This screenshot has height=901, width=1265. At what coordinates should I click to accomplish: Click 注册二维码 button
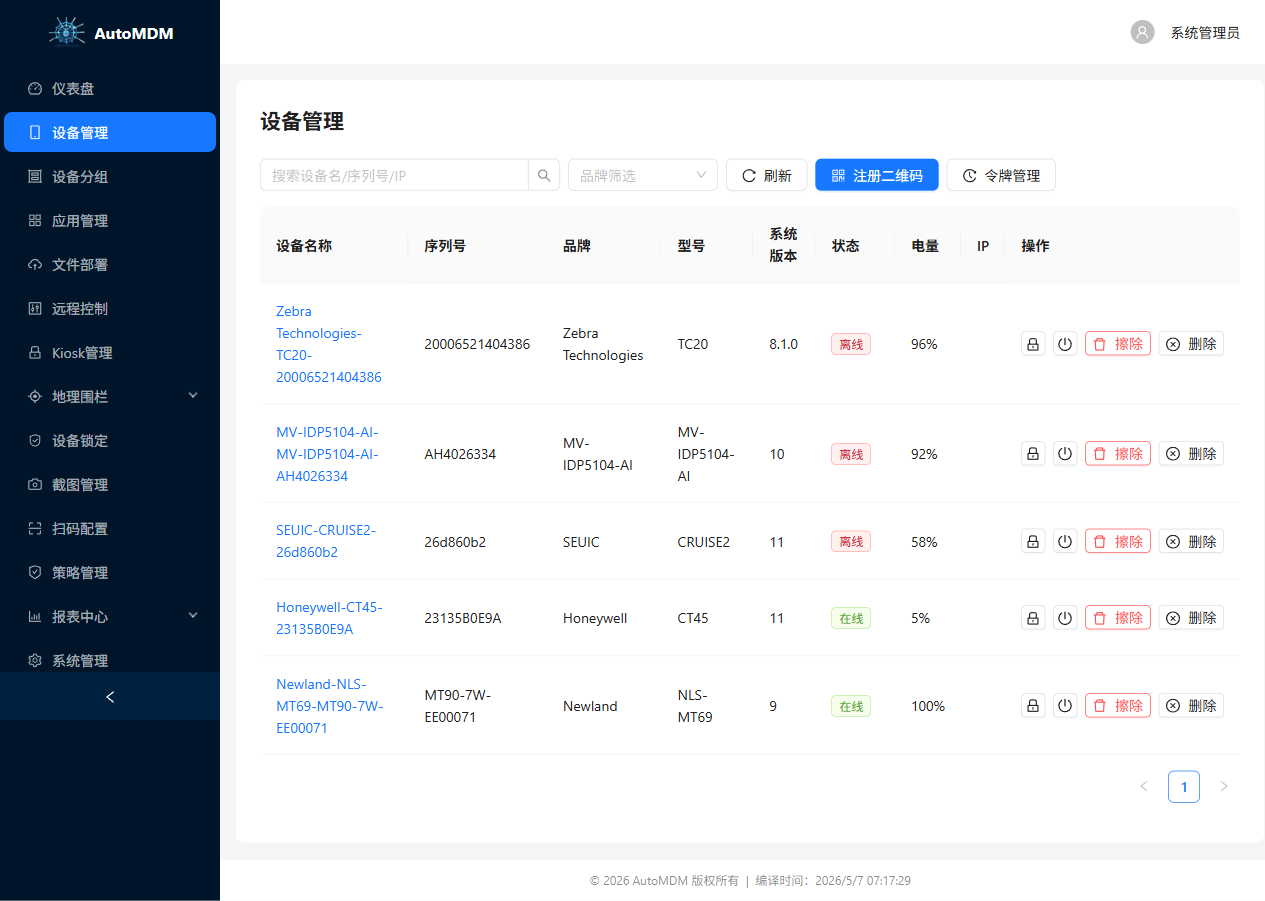(x=877, y=175)
